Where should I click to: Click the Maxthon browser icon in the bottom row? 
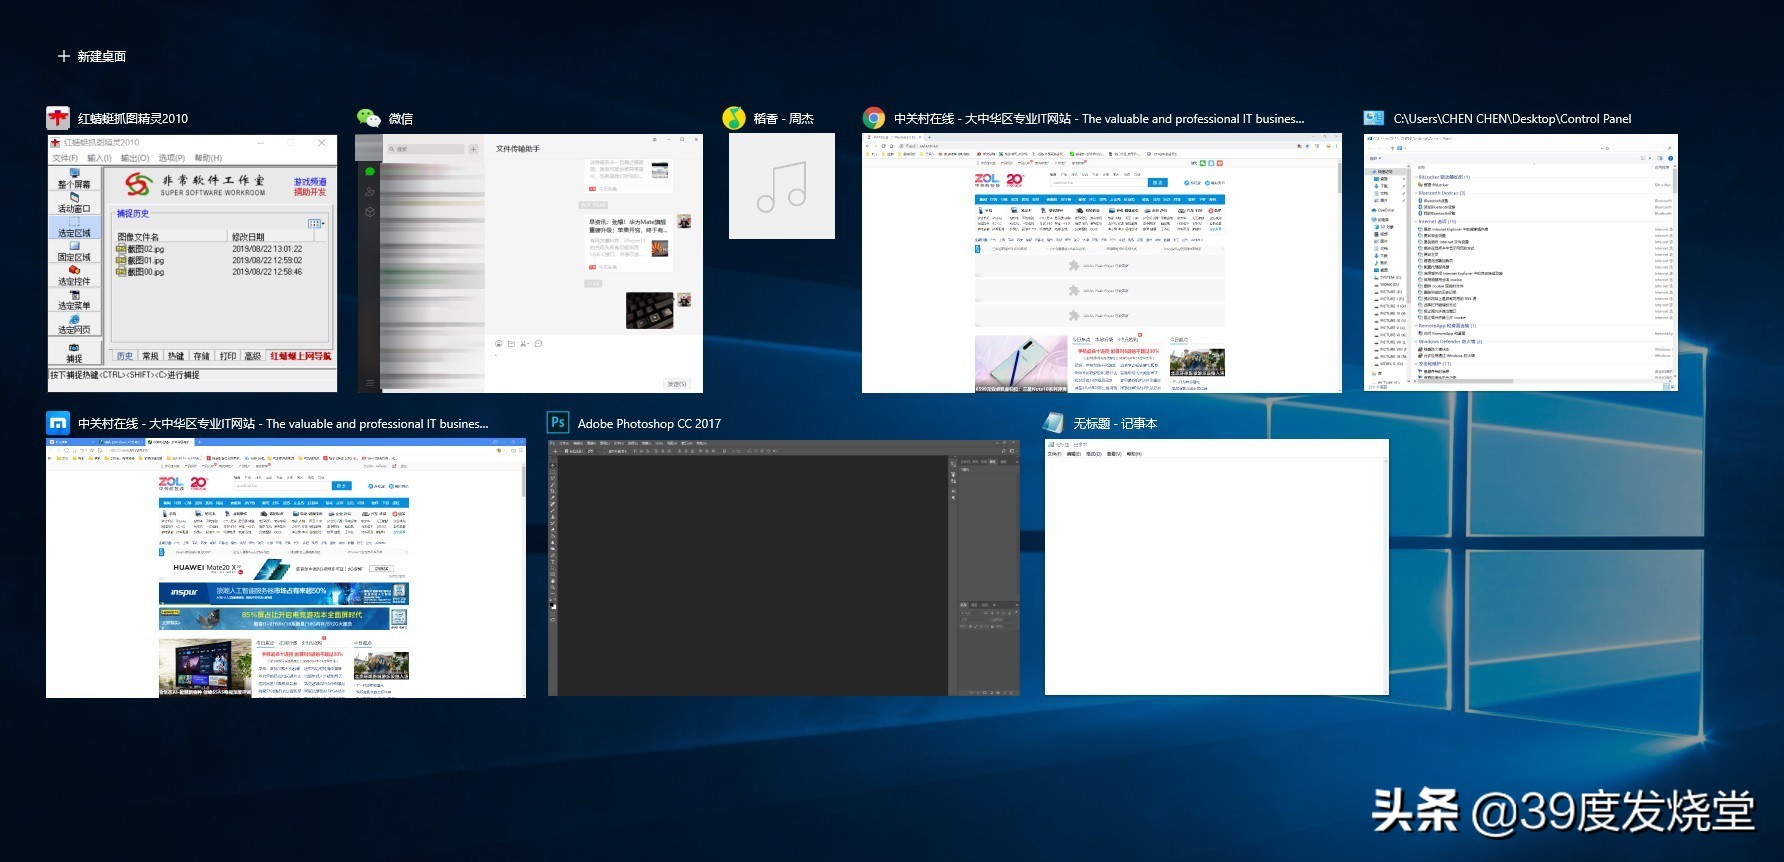point(58,423)
